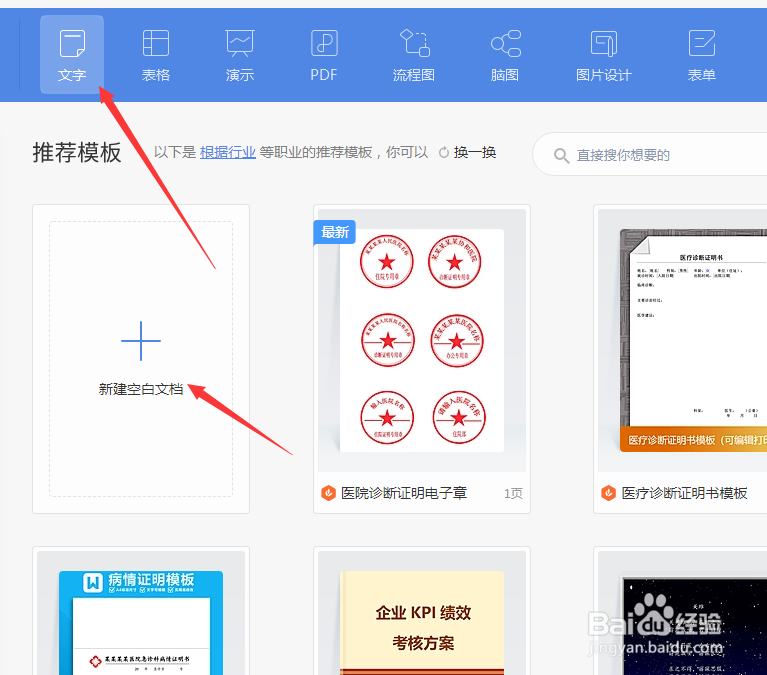Open the 根据行业 link

pyautogui.click(x=227, y=153)
